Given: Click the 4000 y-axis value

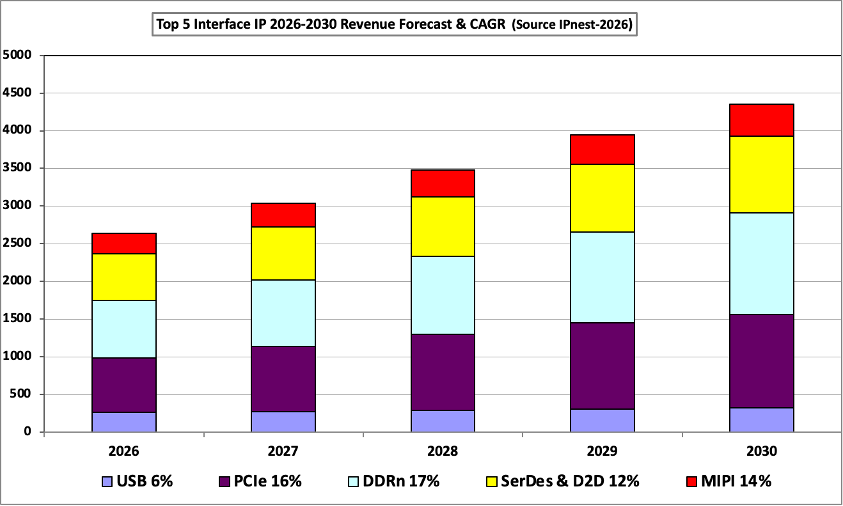Looking at the screenshot, I should point(17,130).
